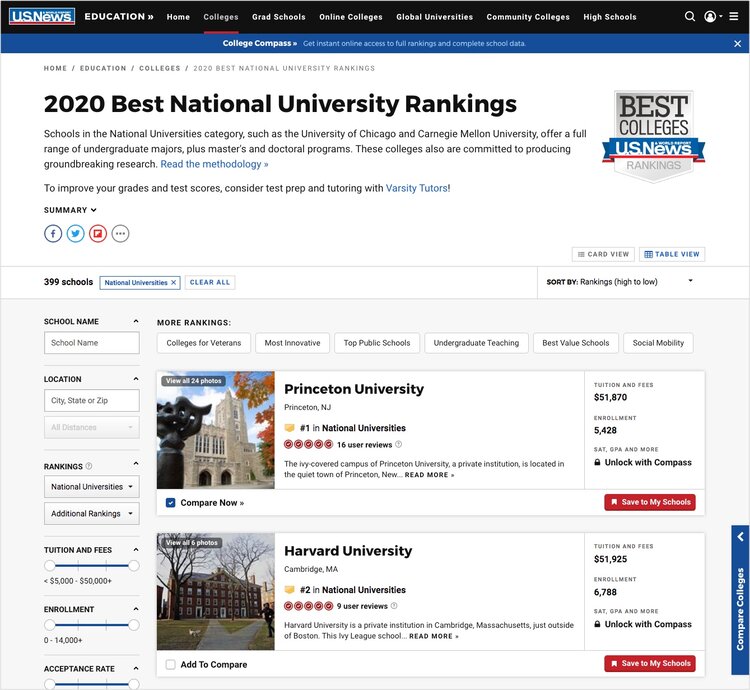The image size is (750, 690).
Task: Open Most Innovative ranking
Action: 292,343
